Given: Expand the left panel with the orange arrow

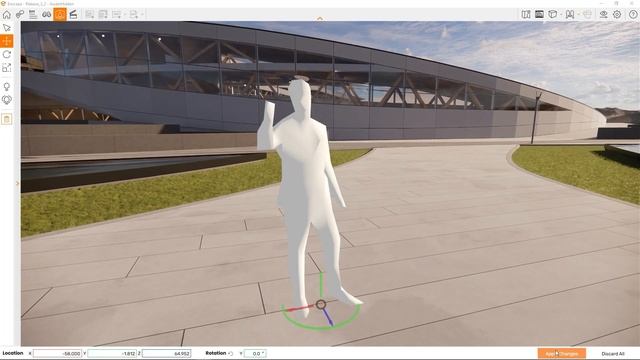Looking at the screenshot, I should (x=17, y=183).
